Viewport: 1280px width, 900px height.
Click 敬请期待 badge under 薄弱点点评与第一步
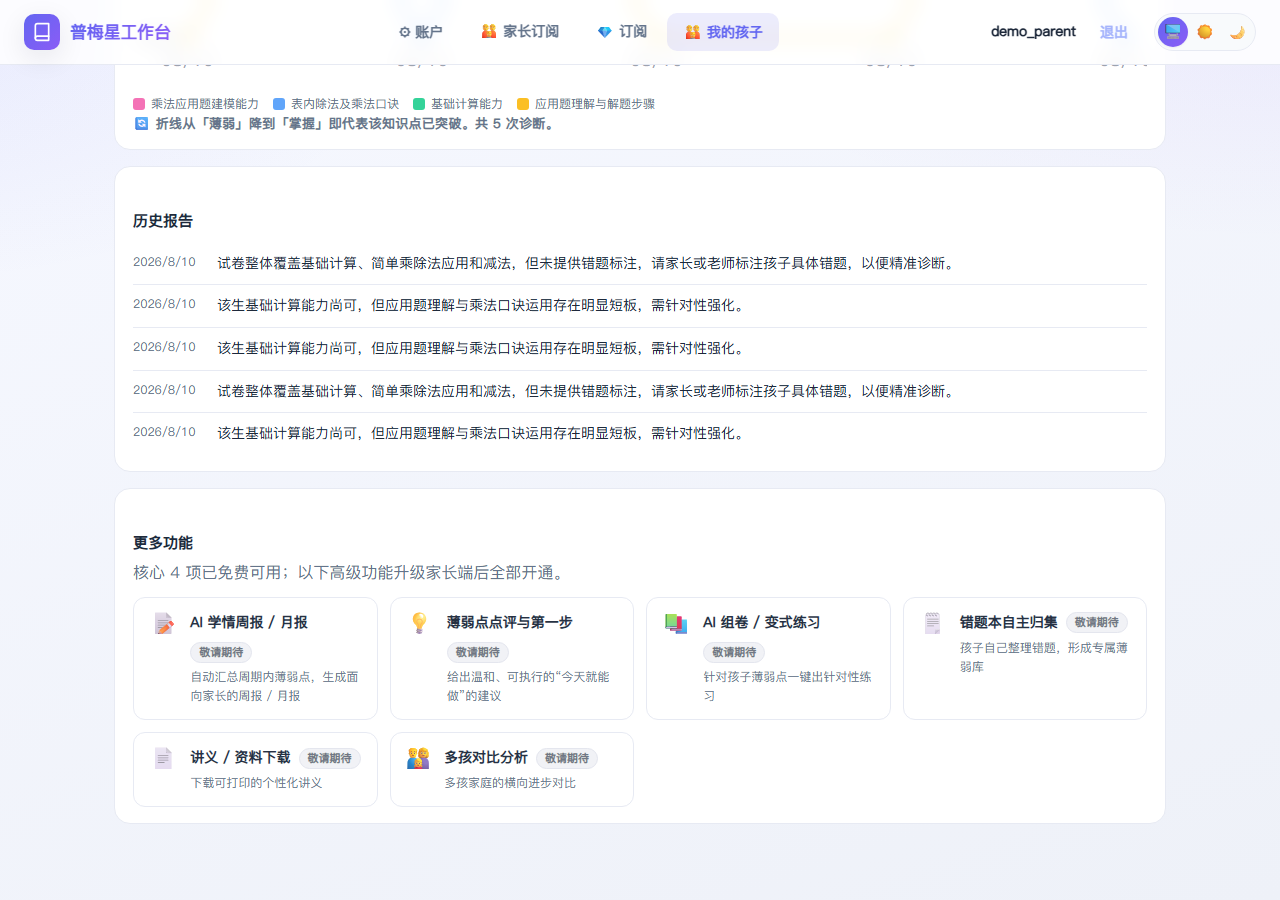click(478, 652)
